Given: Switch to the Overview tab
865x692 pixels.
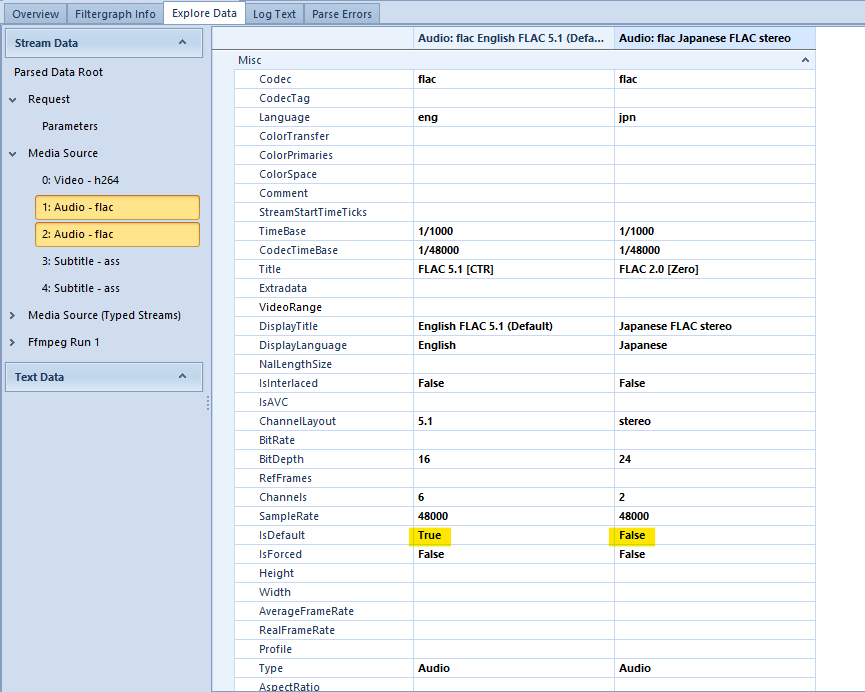Looking at the screenshot, I should (x=35, y=14).
